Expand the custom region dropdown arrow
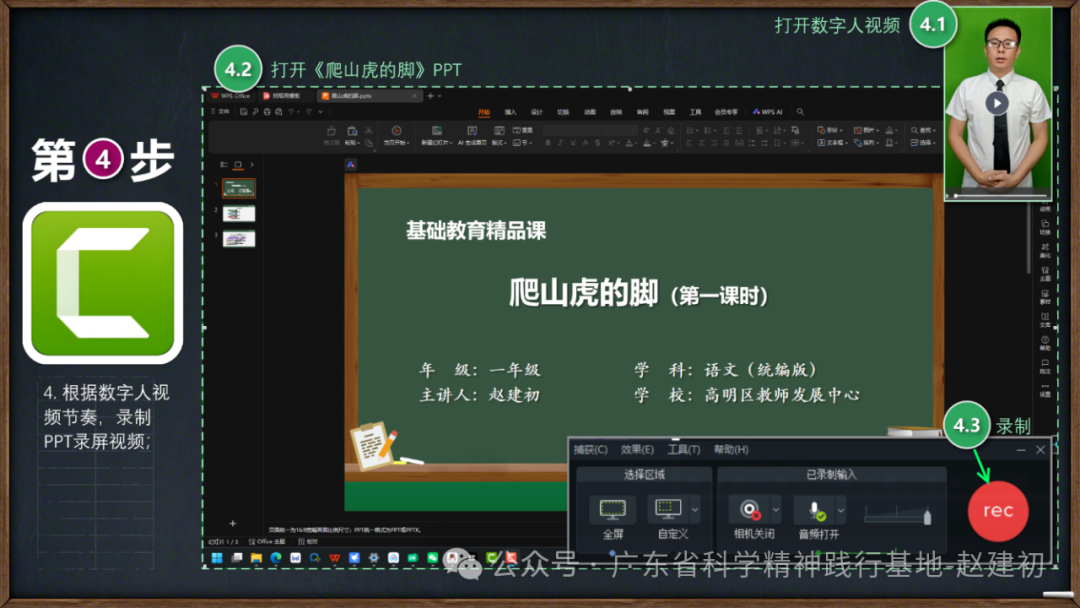 [695, 510]
